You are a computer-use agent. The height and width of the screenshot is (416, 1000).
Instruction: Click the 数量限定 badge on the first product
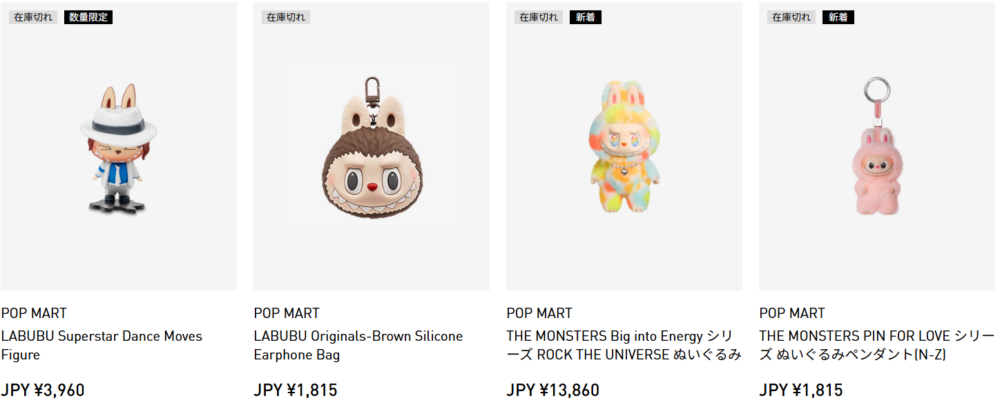(89, 17)
